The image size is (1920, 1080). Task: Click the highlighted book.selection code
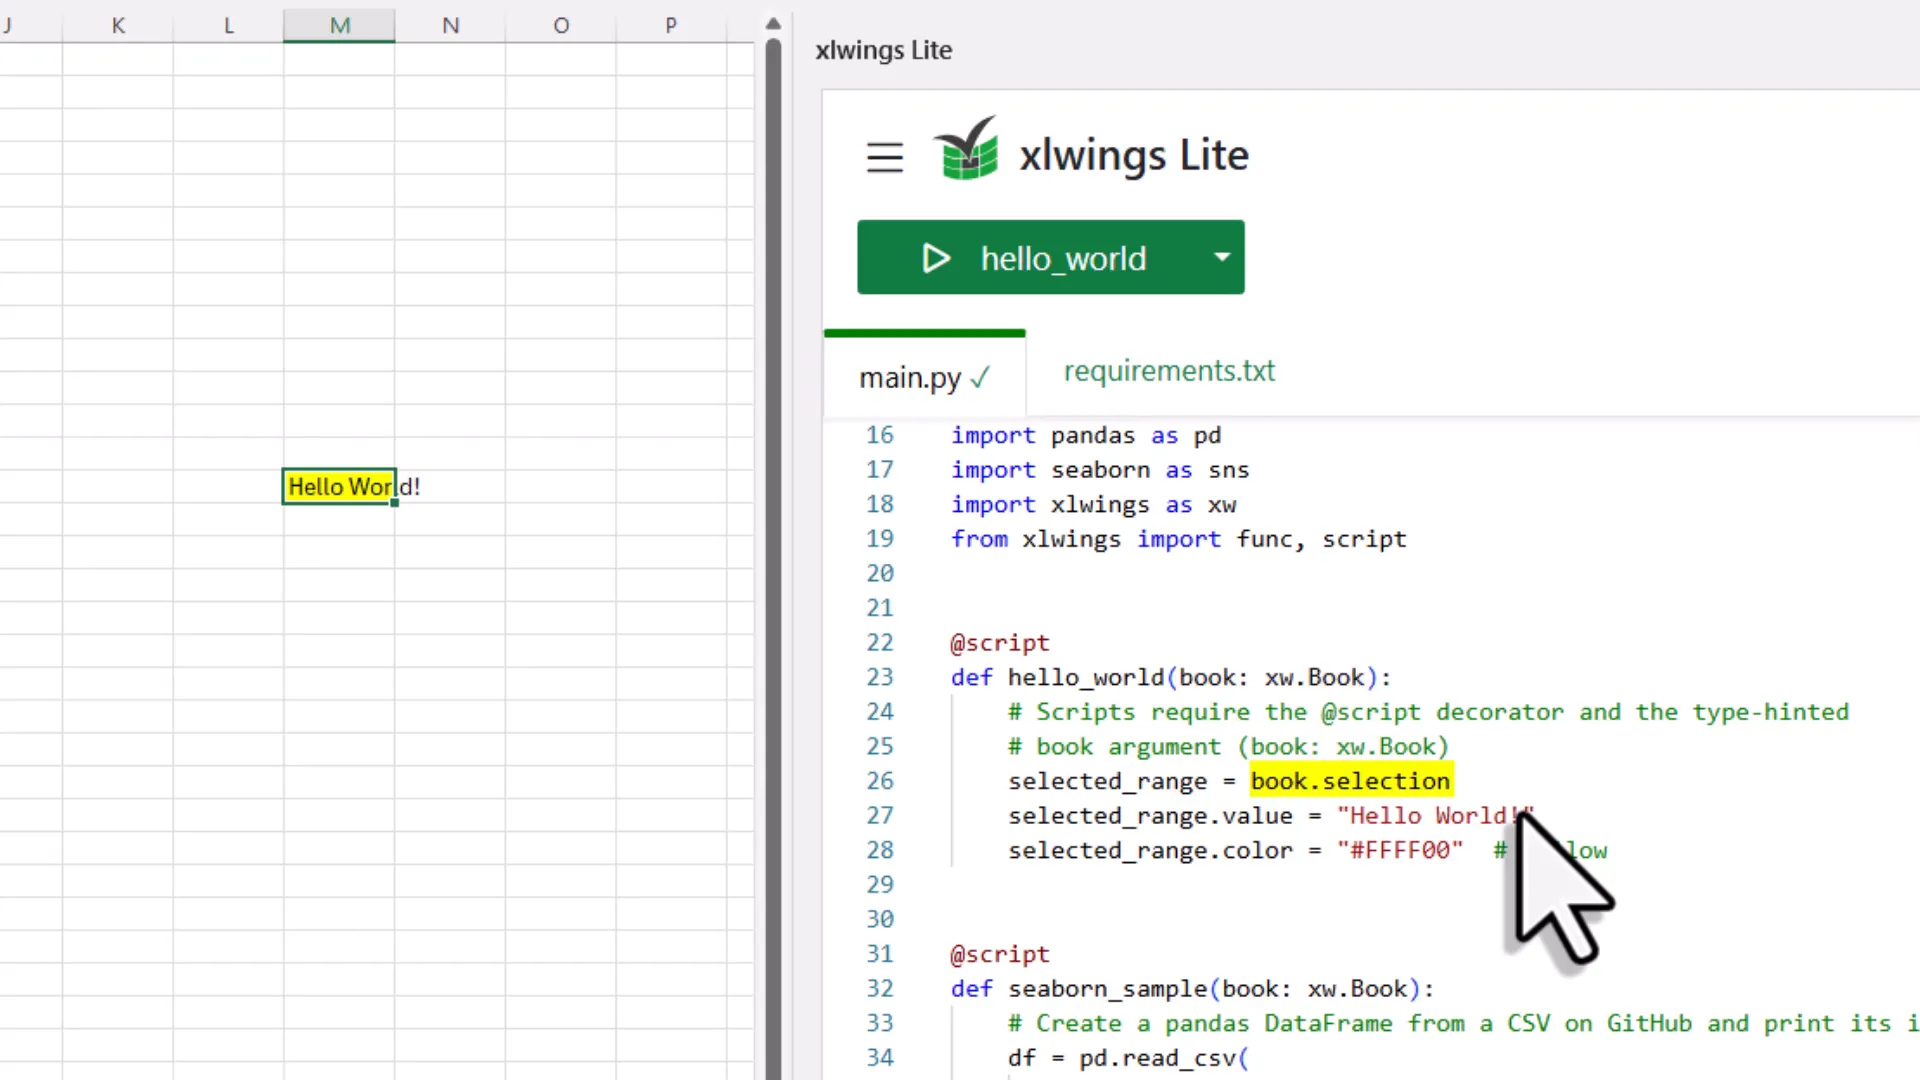click(x=1350, y=781)
